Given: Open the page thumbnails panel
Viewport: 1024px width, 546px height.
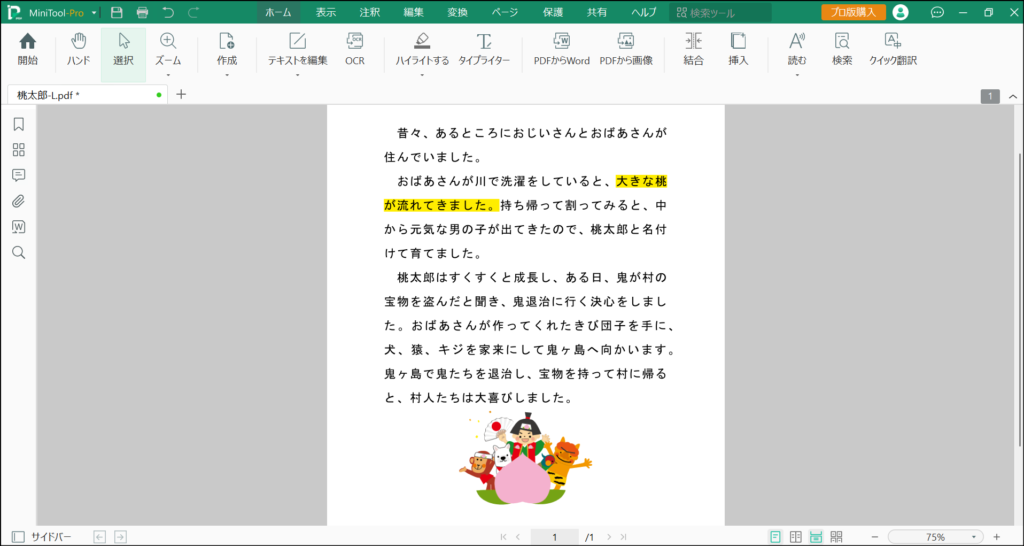Looking at the screenshot, I should tap(18, 150).
